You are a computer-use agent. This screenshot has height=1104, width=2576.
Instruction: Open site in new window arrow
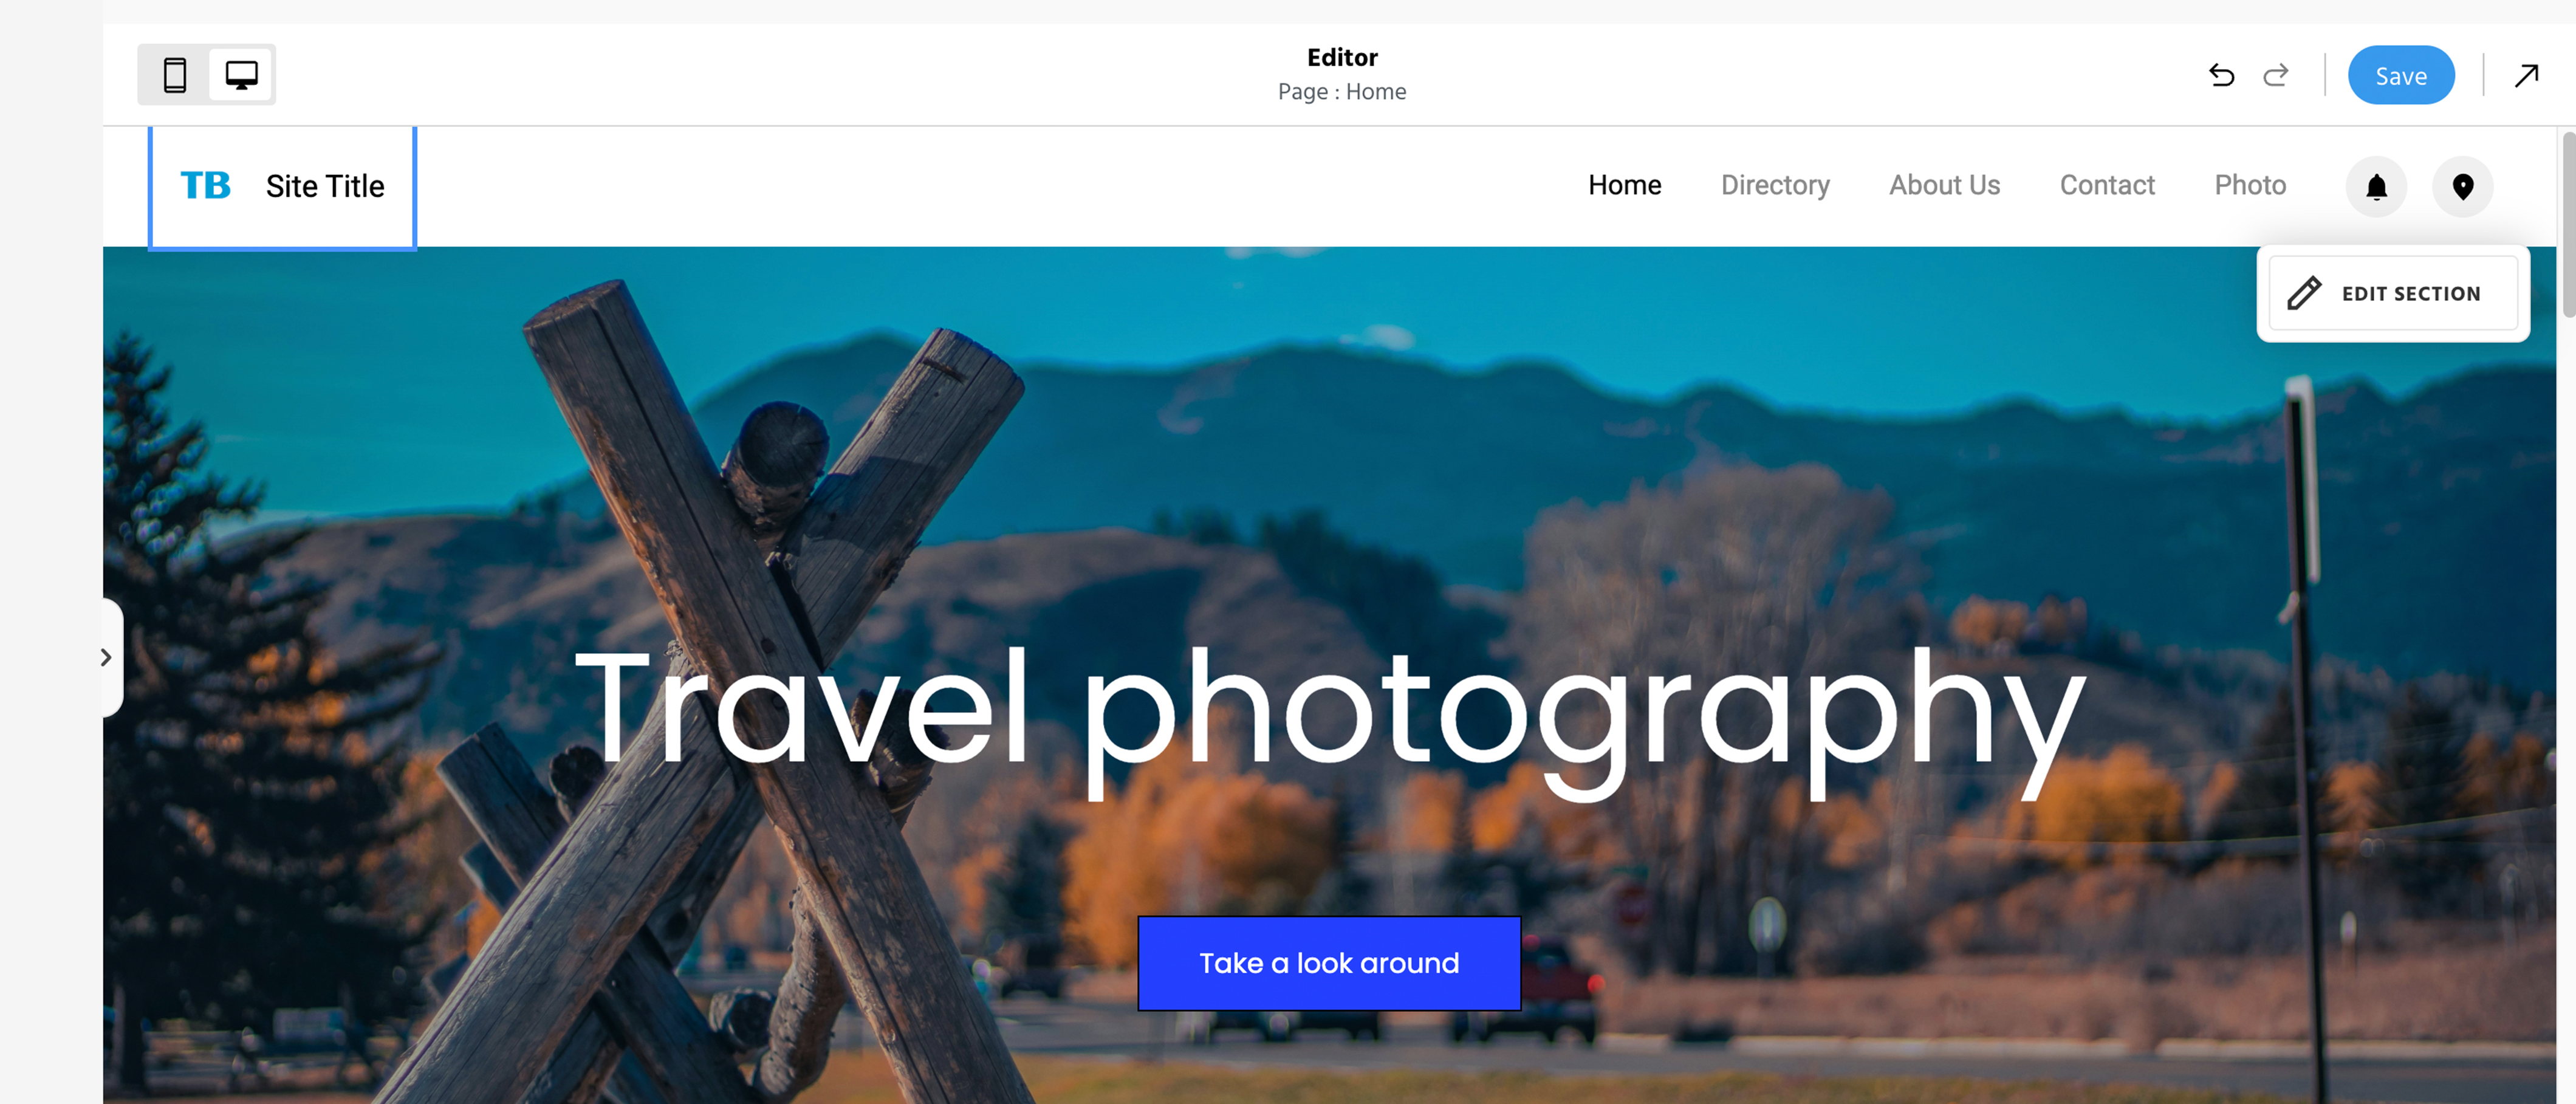pos(2526,76)
